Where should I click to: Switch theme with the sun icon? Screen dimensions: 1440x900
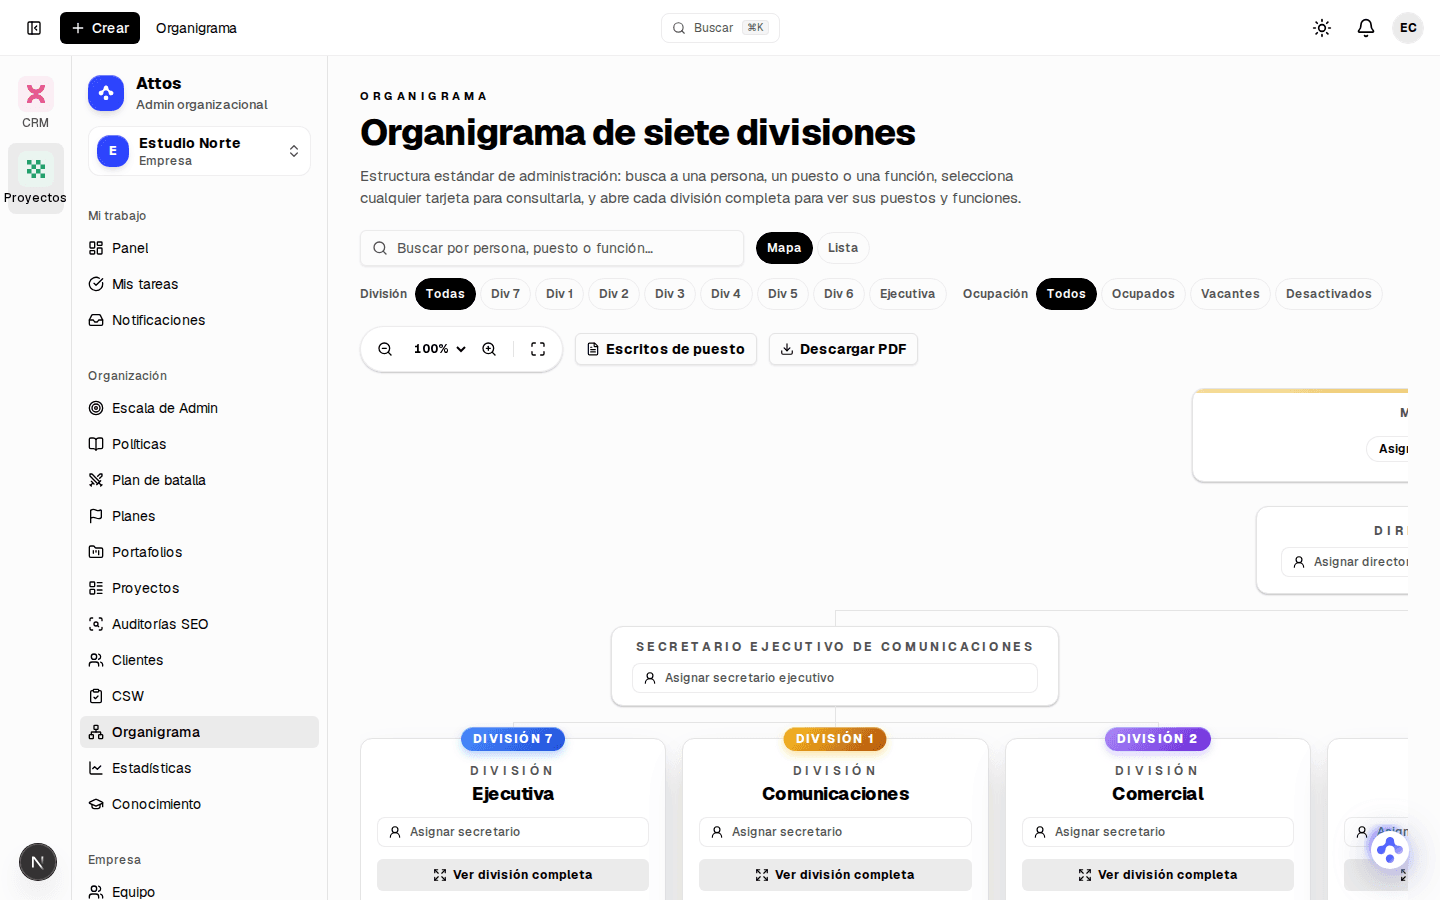pyautogui.click(x=1322, y=28)
